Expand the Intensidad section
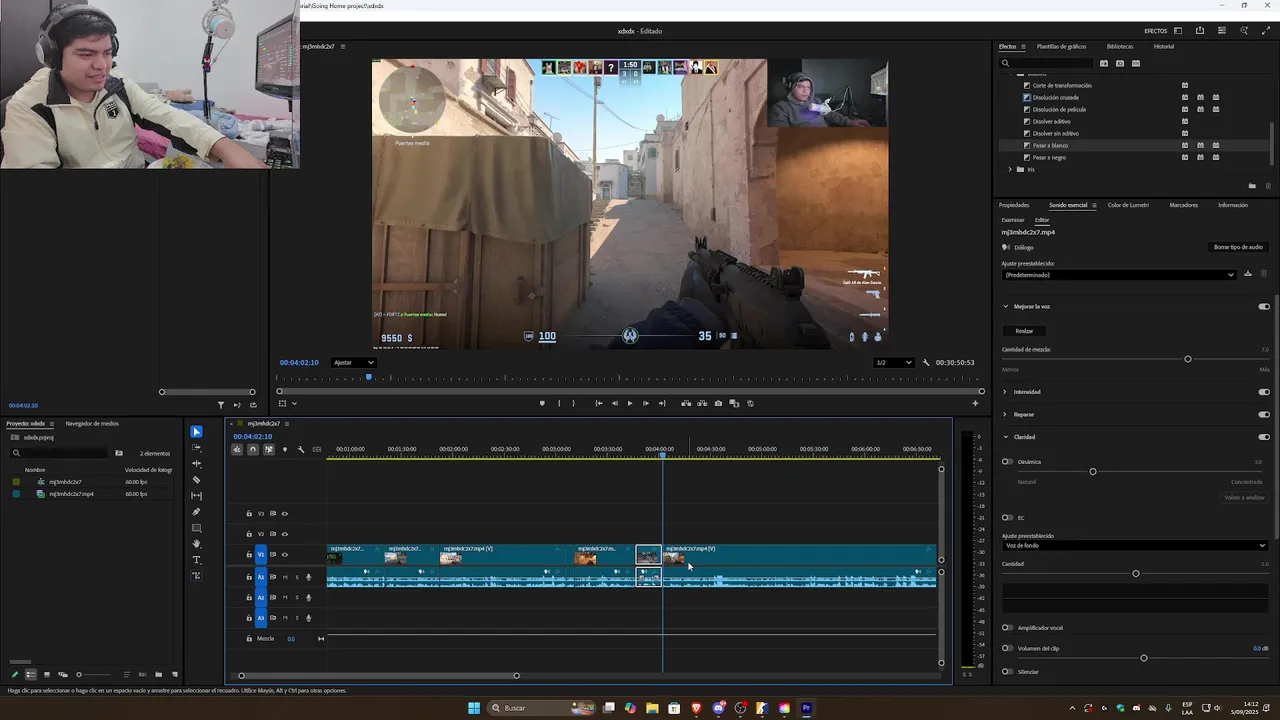Viewport: 1280px width, 720px height. 1006,392
